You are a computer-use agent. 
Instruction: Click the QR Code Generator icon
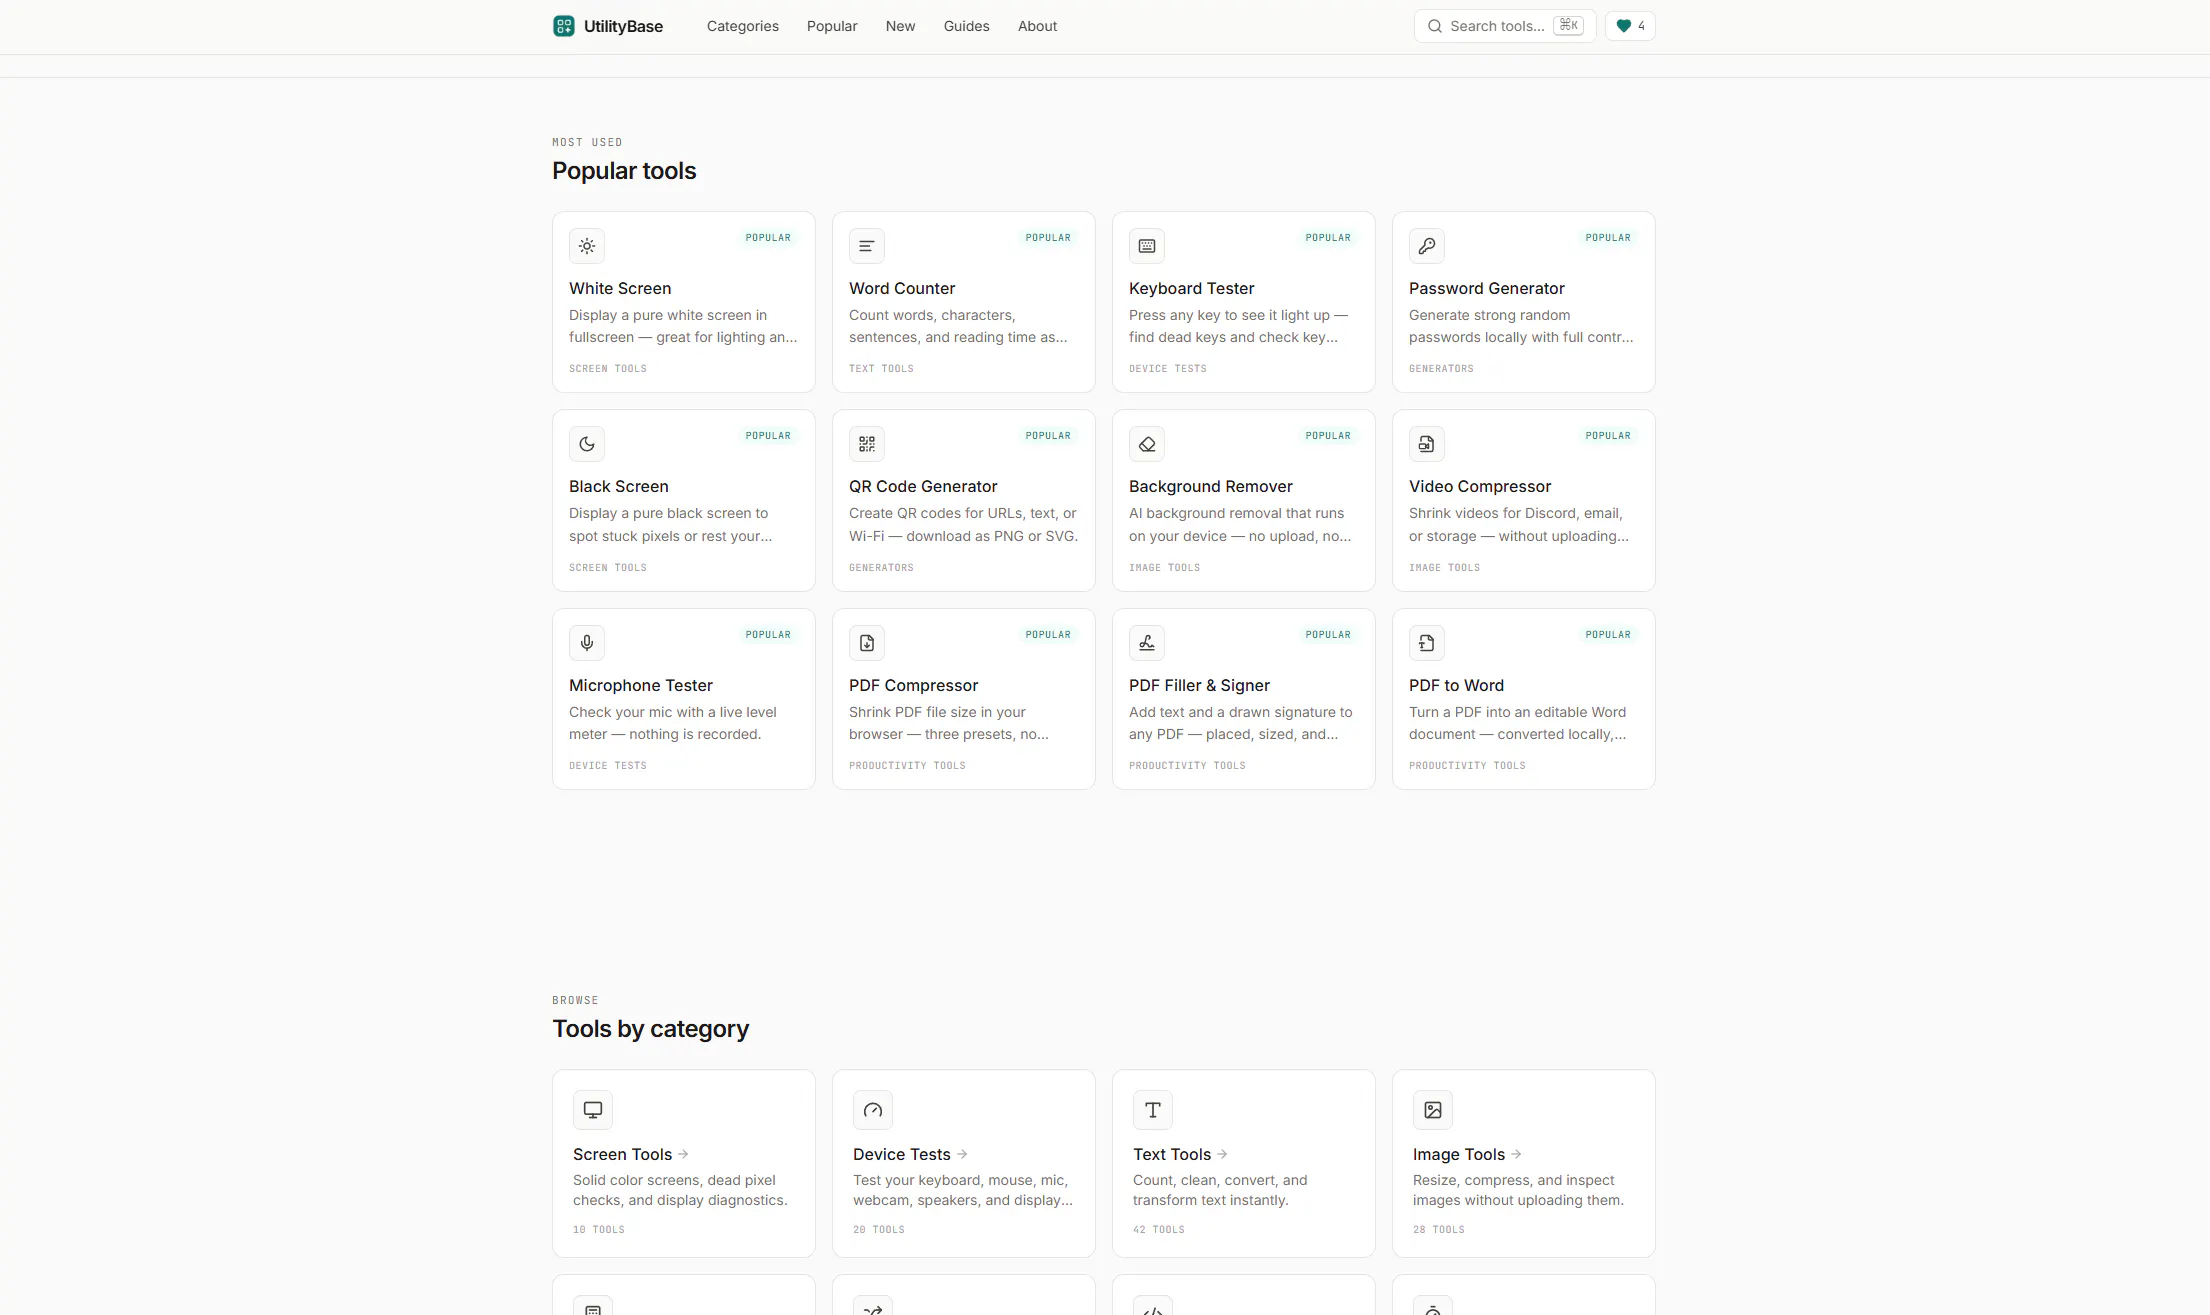click(x=867, y=444)
